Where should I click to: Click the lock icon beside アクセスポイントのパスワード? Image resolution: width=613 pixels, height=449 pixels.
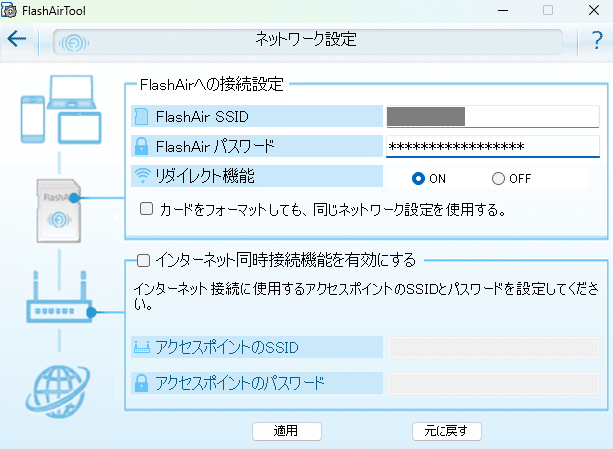point(141,383)
